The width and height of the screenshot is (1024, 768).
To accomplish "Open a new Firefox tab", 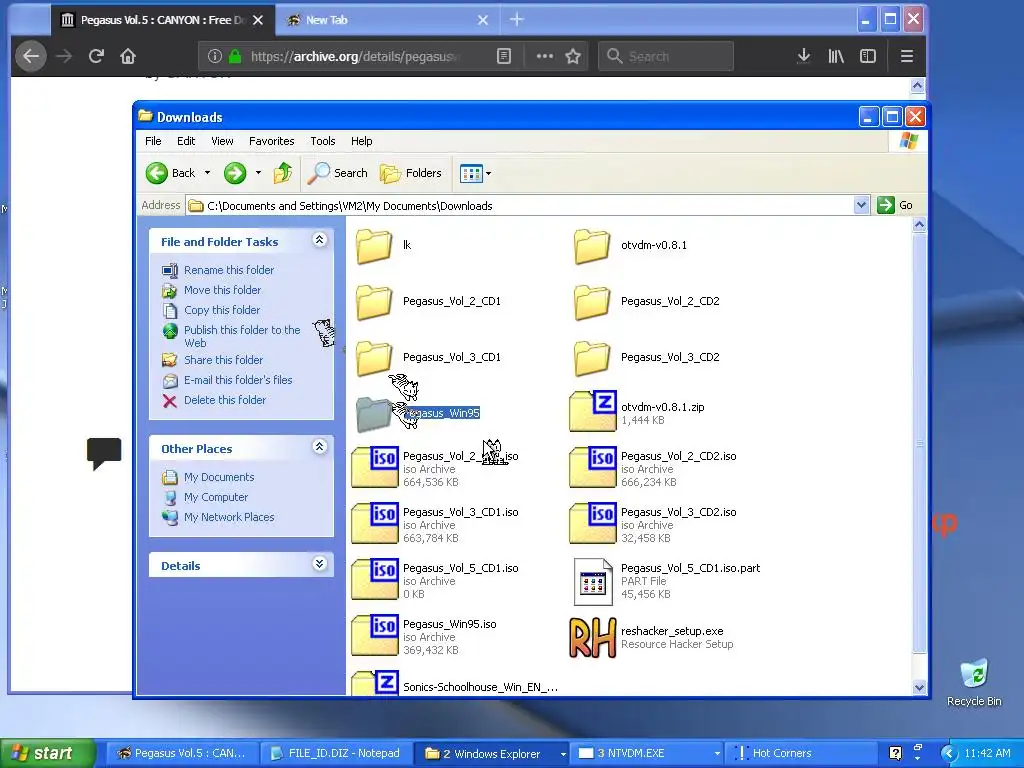I will (x=517, y=20).
